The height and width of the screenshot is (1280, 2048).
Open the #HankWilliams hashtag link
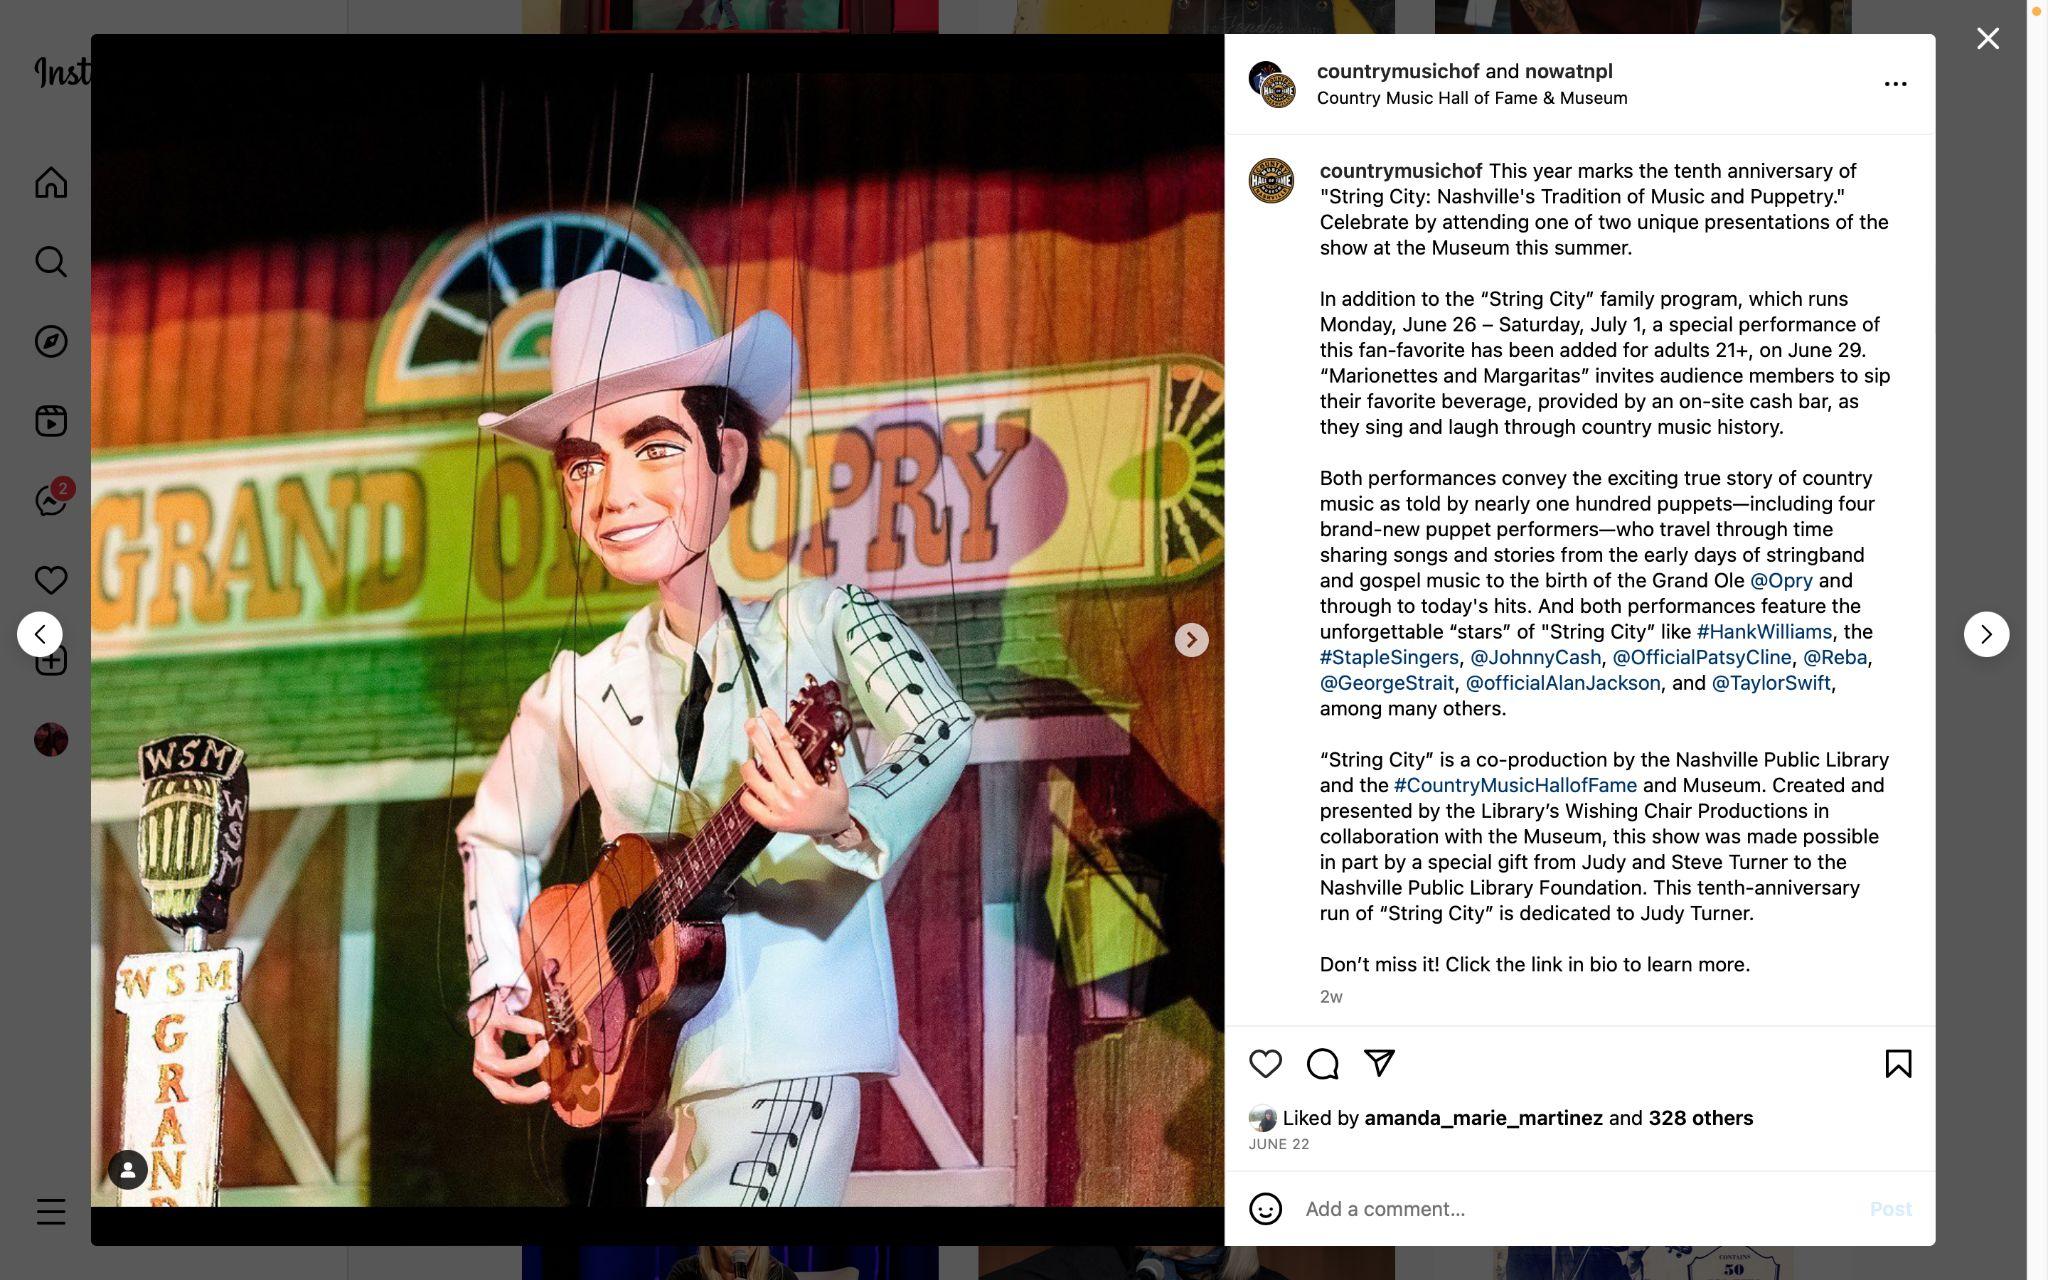pos(1764,632)
